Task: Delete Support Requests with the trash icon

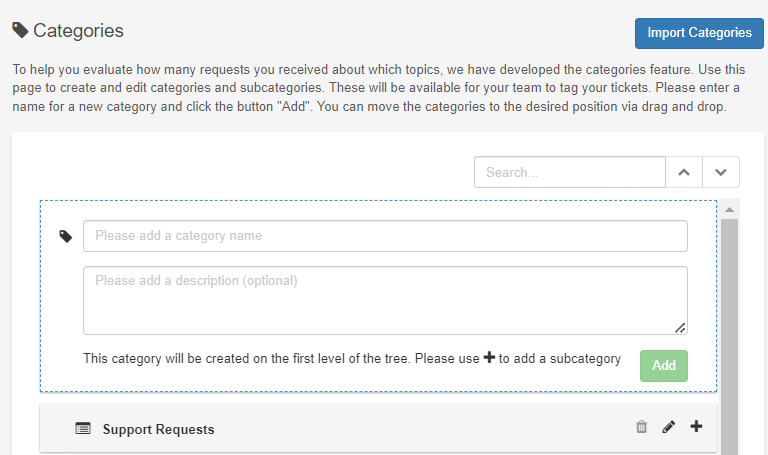Action: point(642,428)
